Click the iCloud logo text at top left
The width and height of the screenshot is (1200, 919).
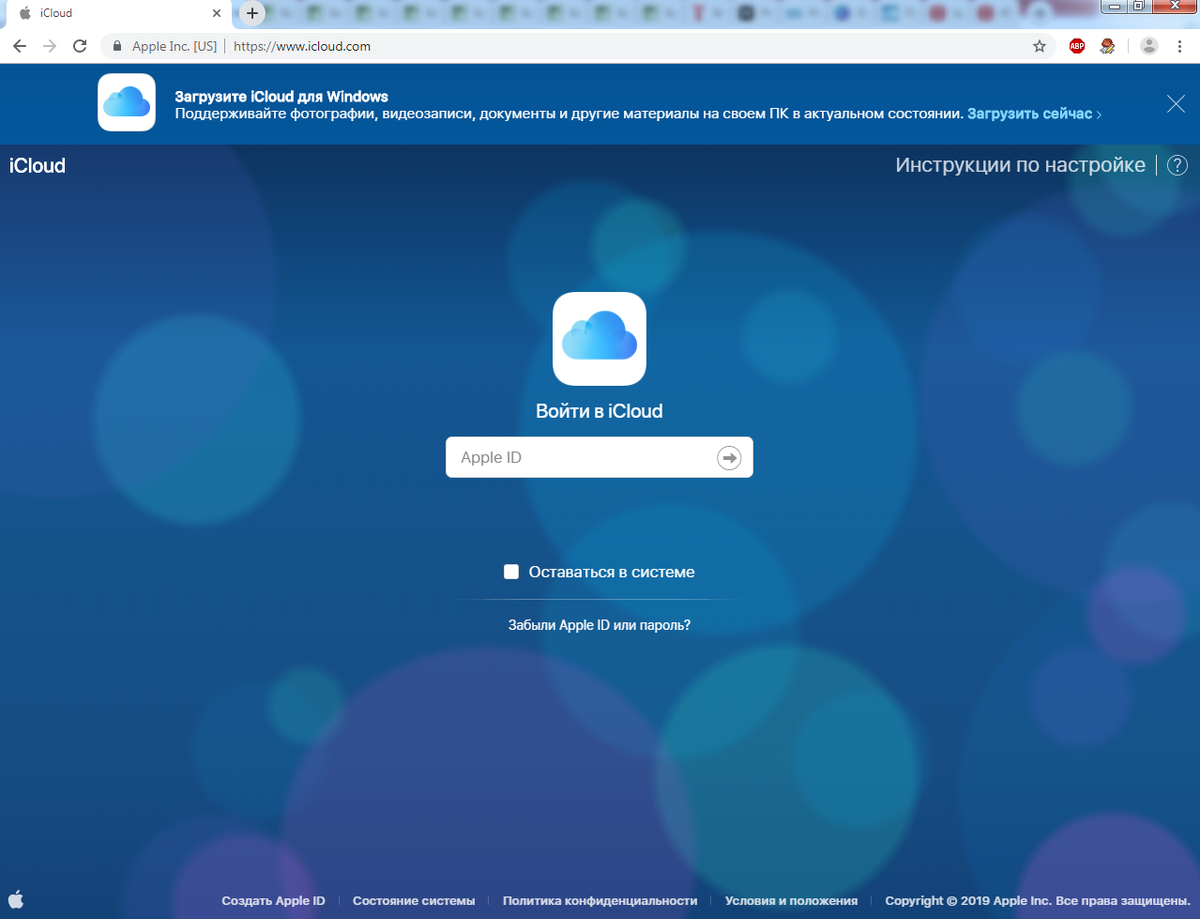pyautogui.click(x=37, y=166)
